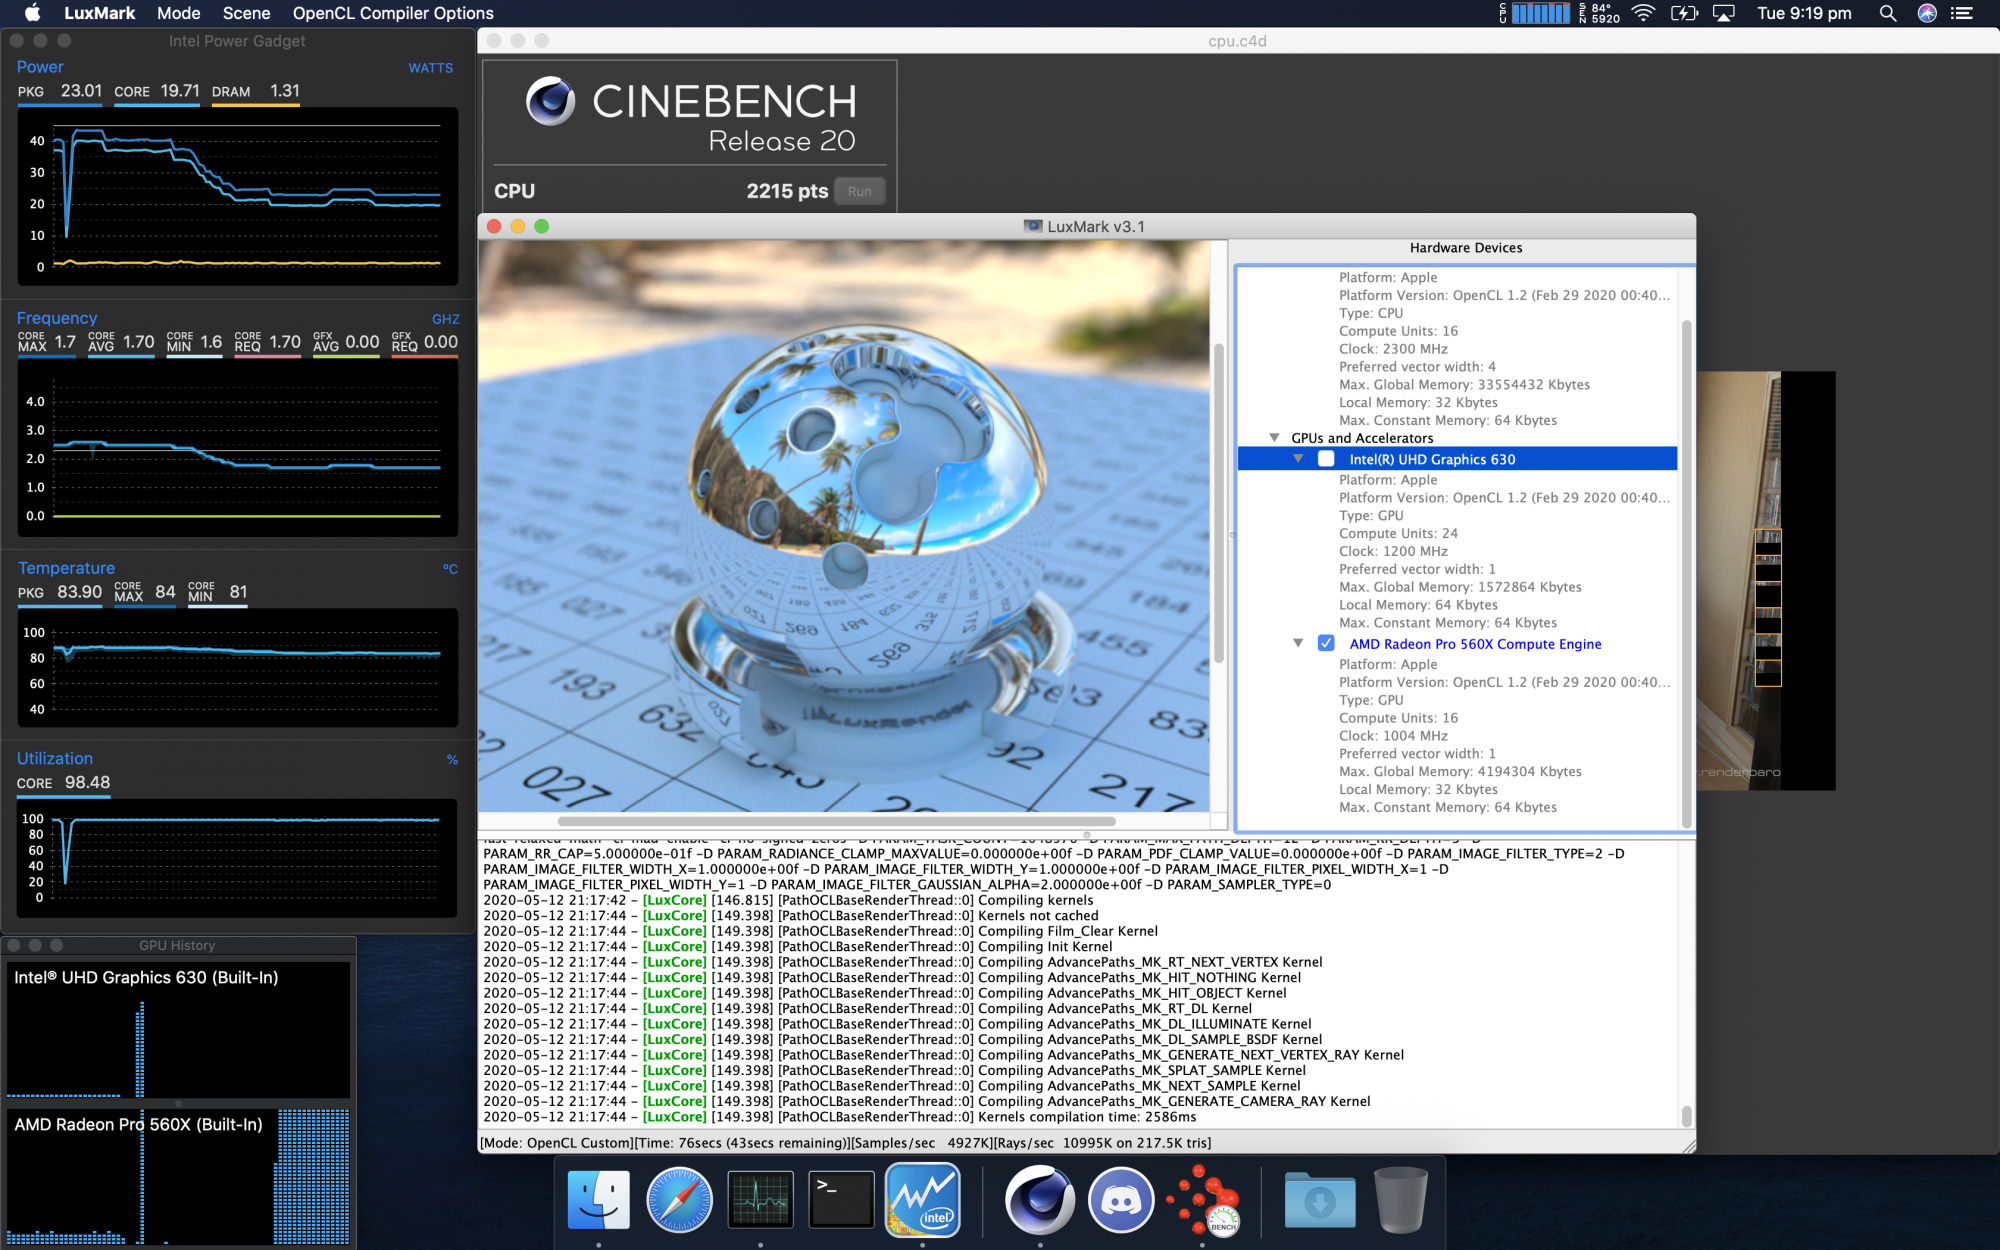Enable the Intel(R) UHD Graphics 630 device checkbox

(1325, 459)
